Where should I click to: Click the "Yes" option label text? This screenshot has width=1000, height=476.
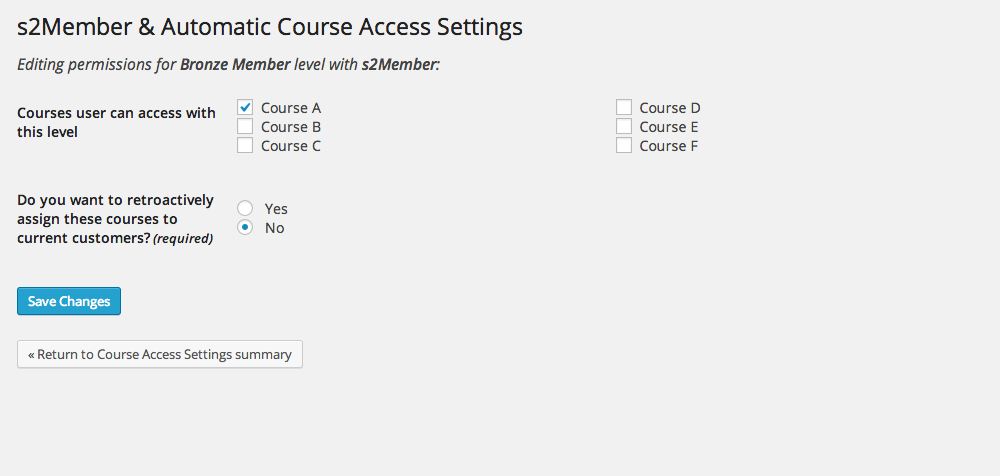point(276,209)
